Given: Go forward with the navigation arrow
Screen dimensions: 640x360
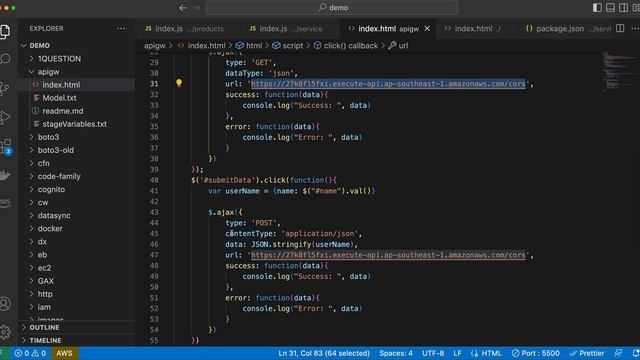Looking at the screenshot, I should (x=197, y=8).
